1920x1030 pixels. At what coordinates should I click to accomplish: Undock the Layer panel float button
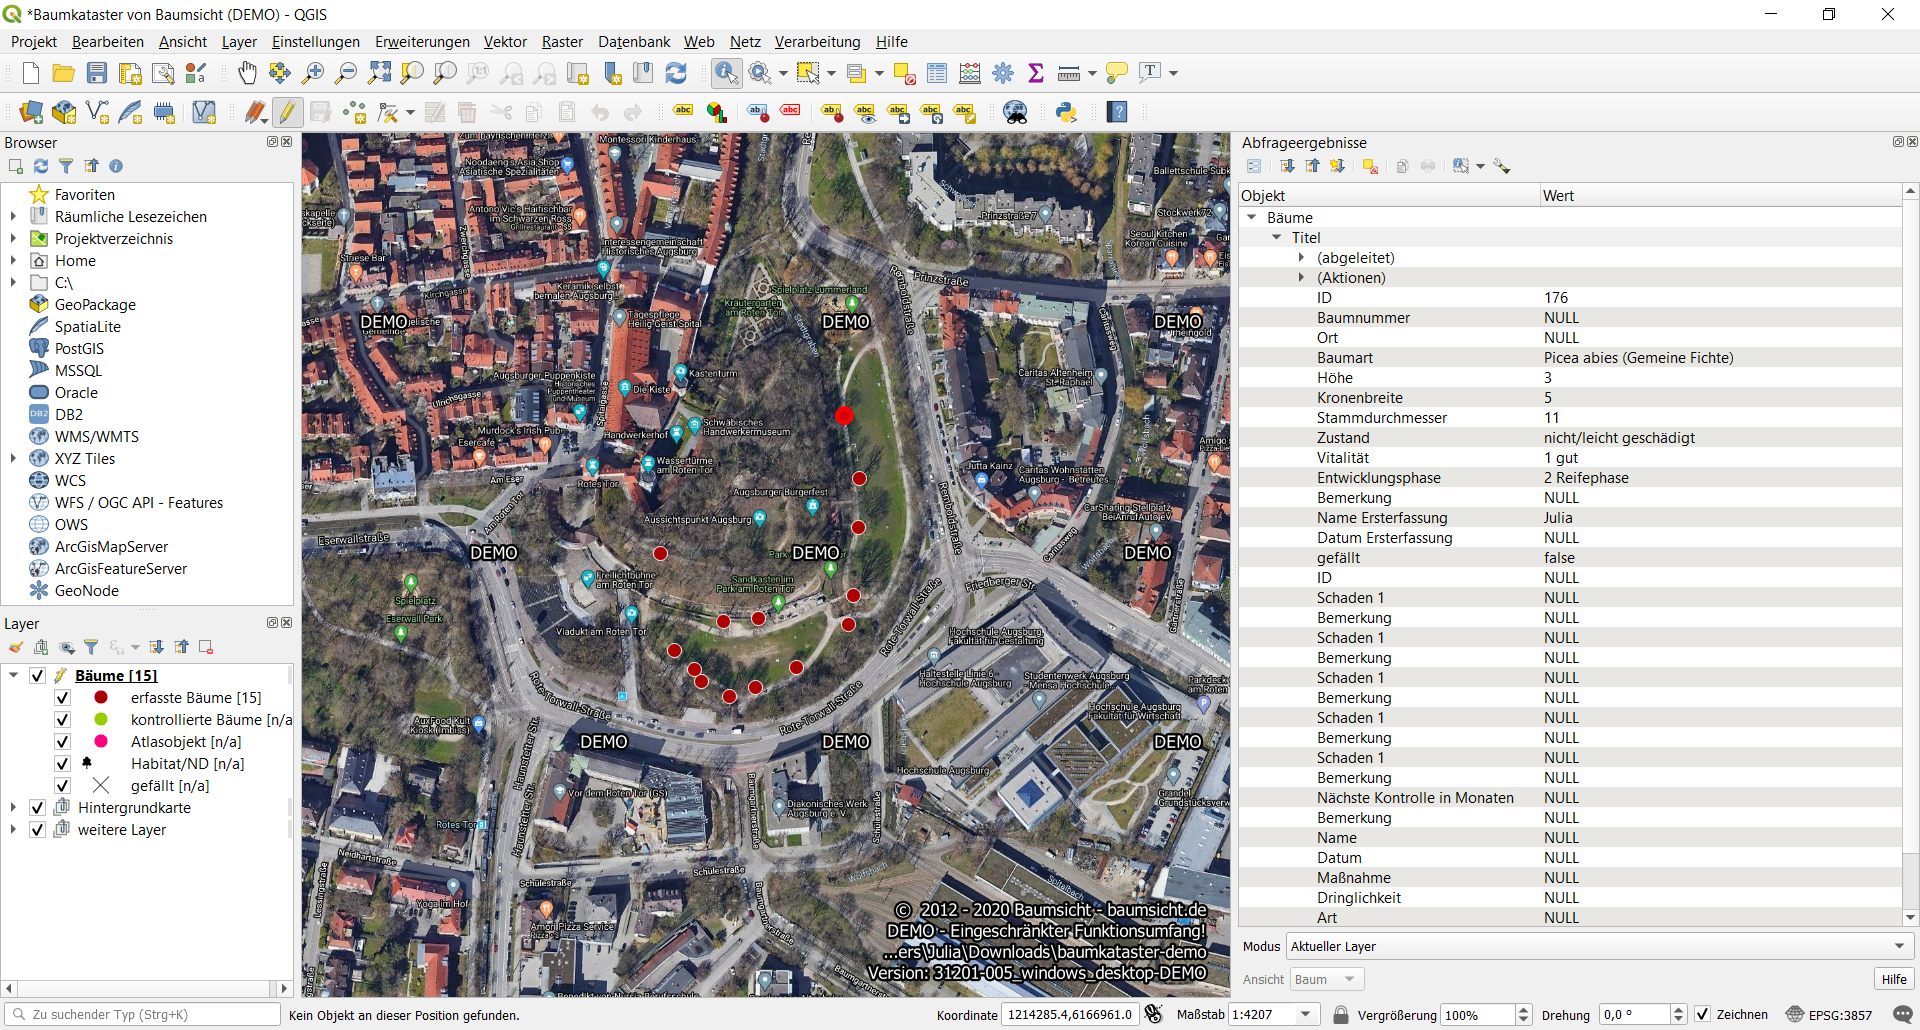pyautogui.click(x=272, y=622)
